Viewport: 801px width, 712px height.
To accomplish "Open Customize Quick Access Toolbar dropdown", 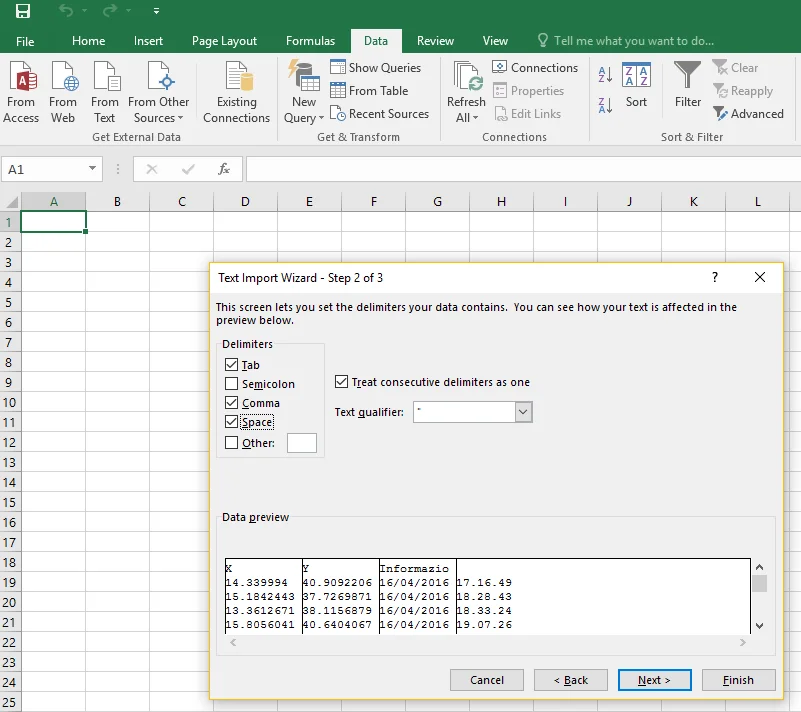I will pos(156,11).
